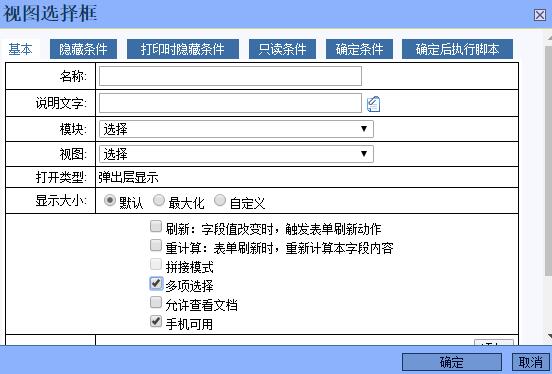Enable the 刷新 checkbox
This screenshot has width=552, height=374.
[x=156, y=226]
